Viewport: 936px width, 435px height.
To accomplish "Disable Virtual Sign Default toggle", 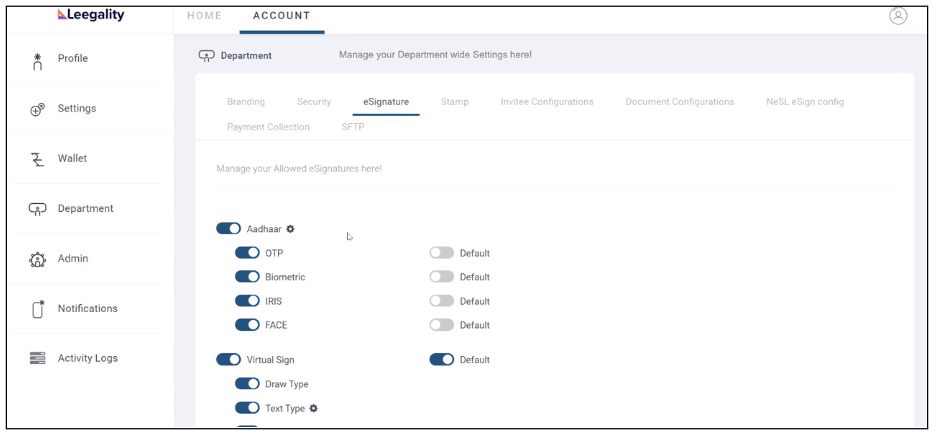I will 442,360.
